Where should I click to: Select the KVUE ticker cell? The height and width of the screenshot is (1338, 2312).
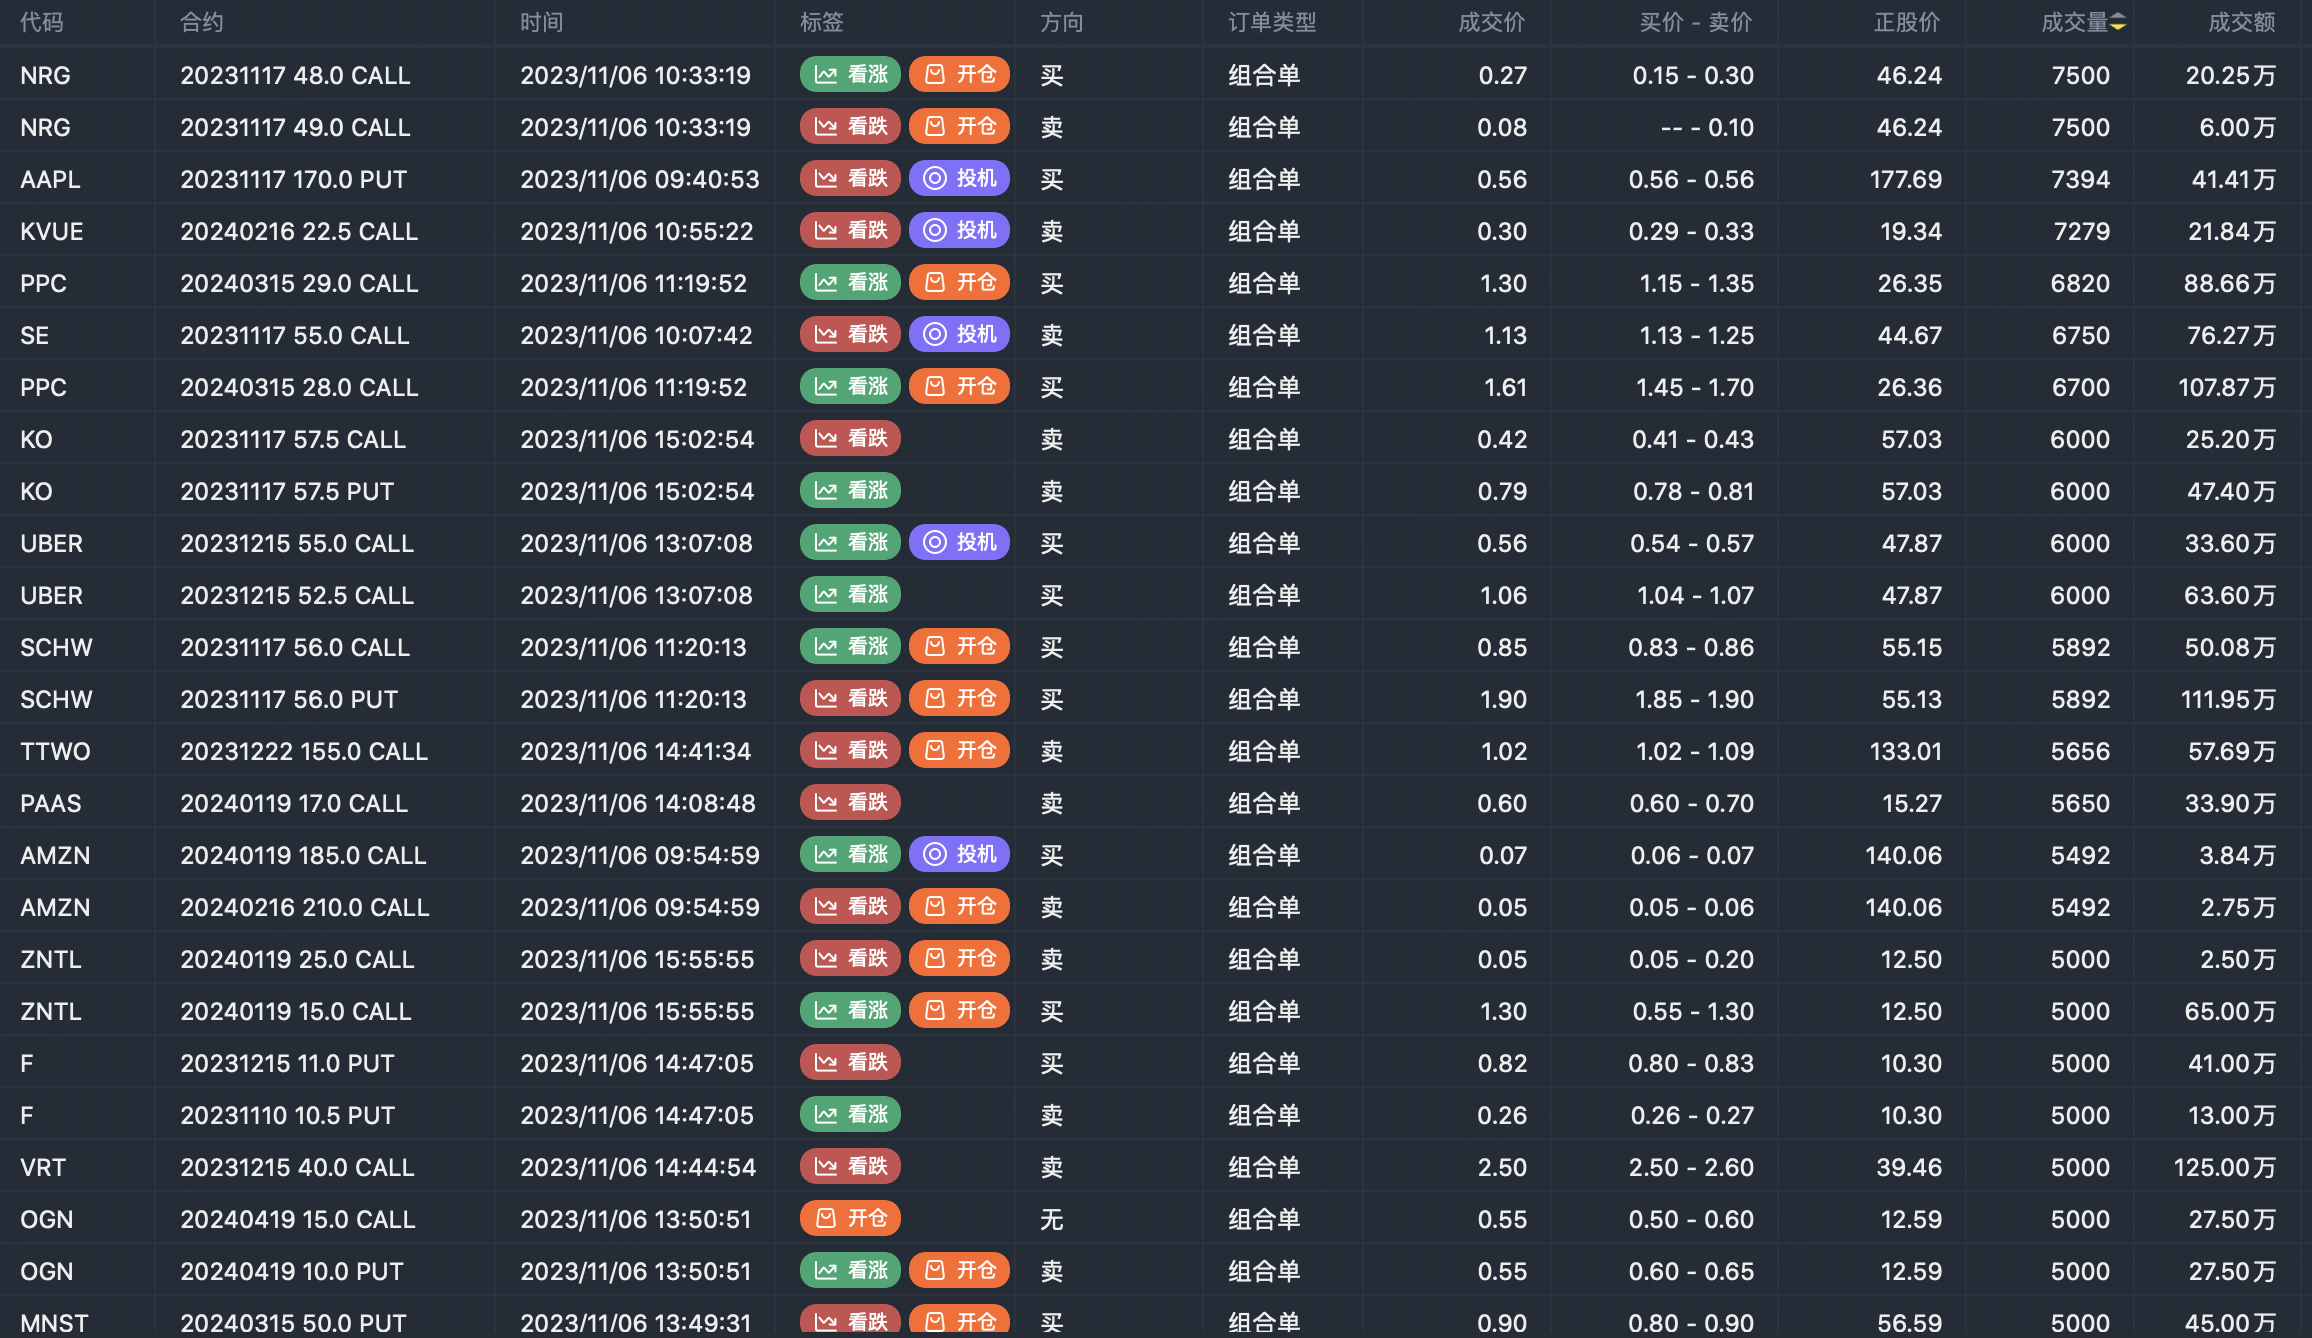(52, 232)
